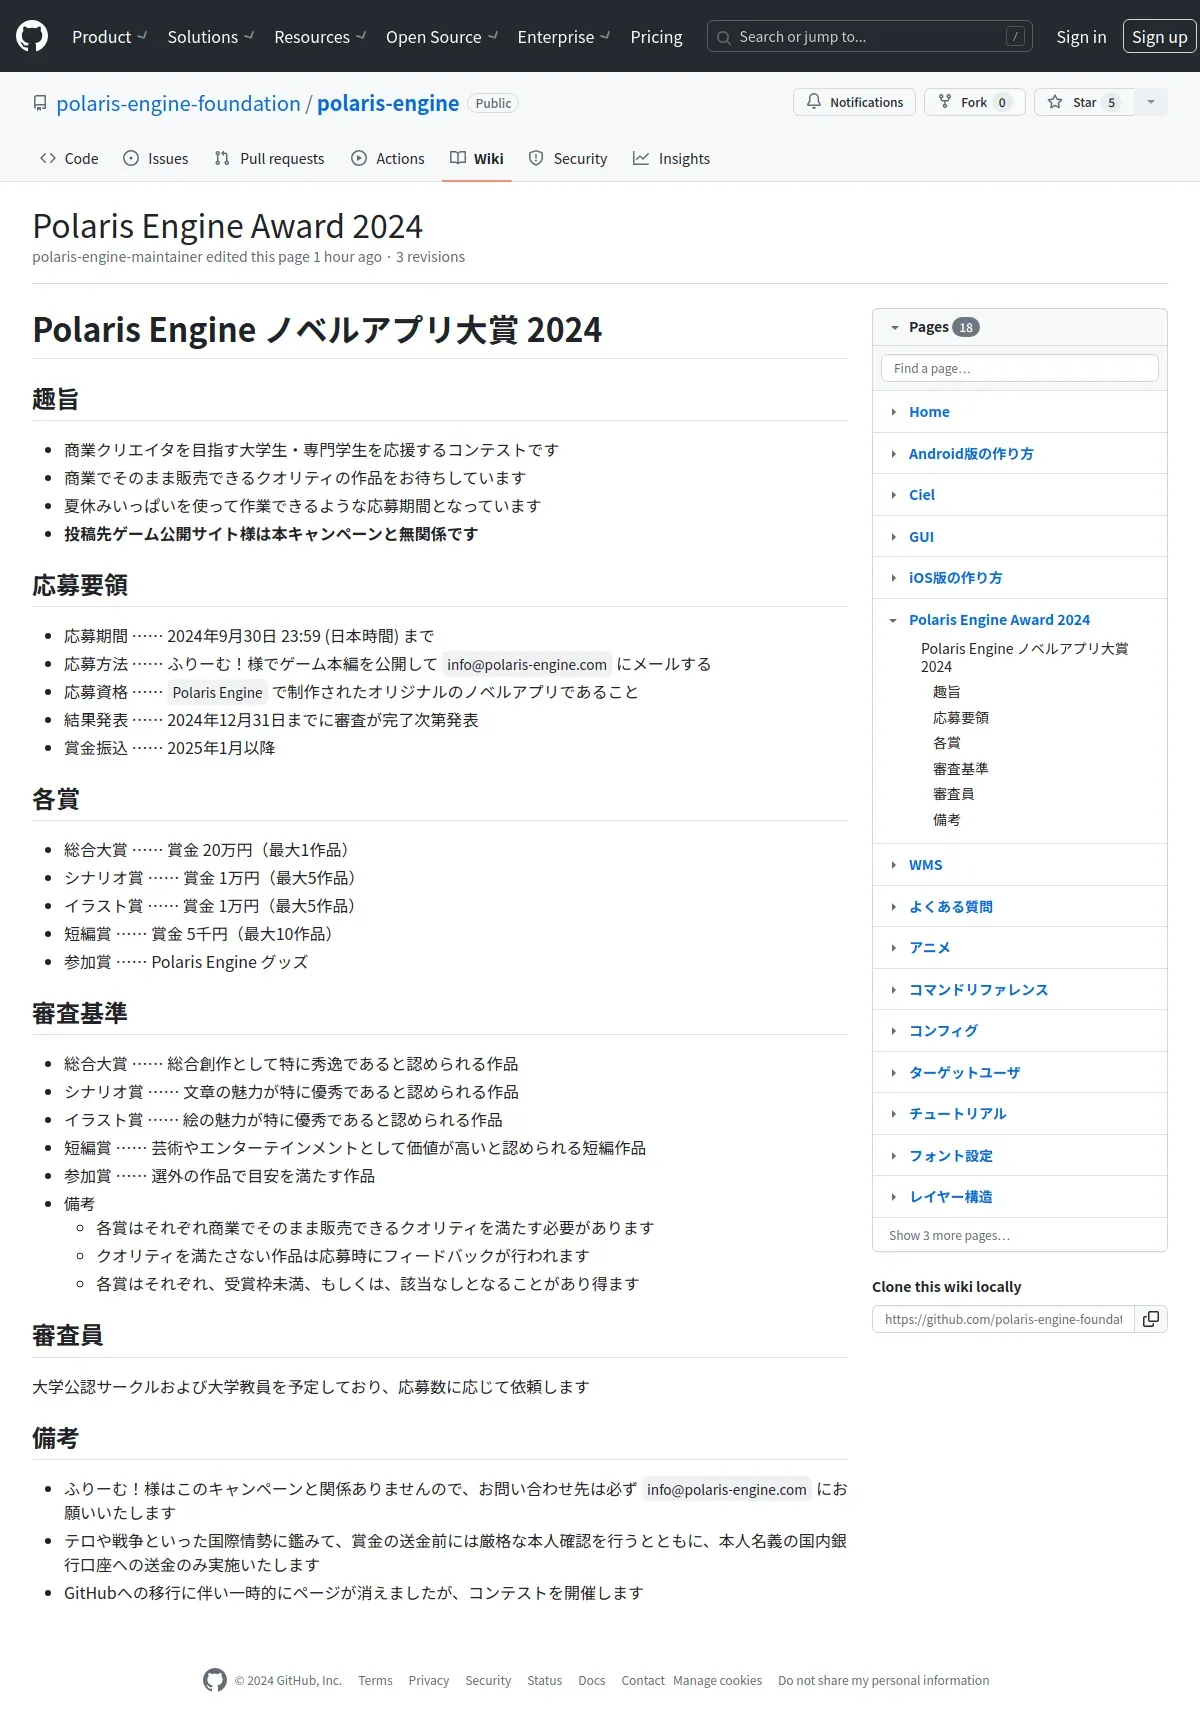This screenshot has width=1200, height=1733.
Task: Expand the WMS page entry arrow
Action: click(x=894, y=865)
